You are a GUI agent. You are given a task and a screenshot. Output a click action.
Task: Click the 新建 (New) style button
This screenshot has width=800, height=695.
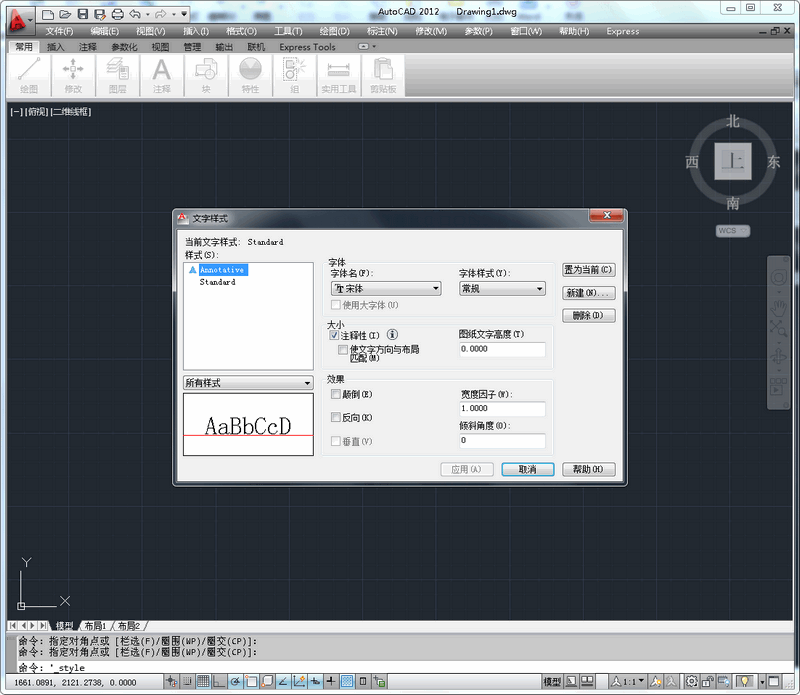pyautogui.click(x=588, y=292)
